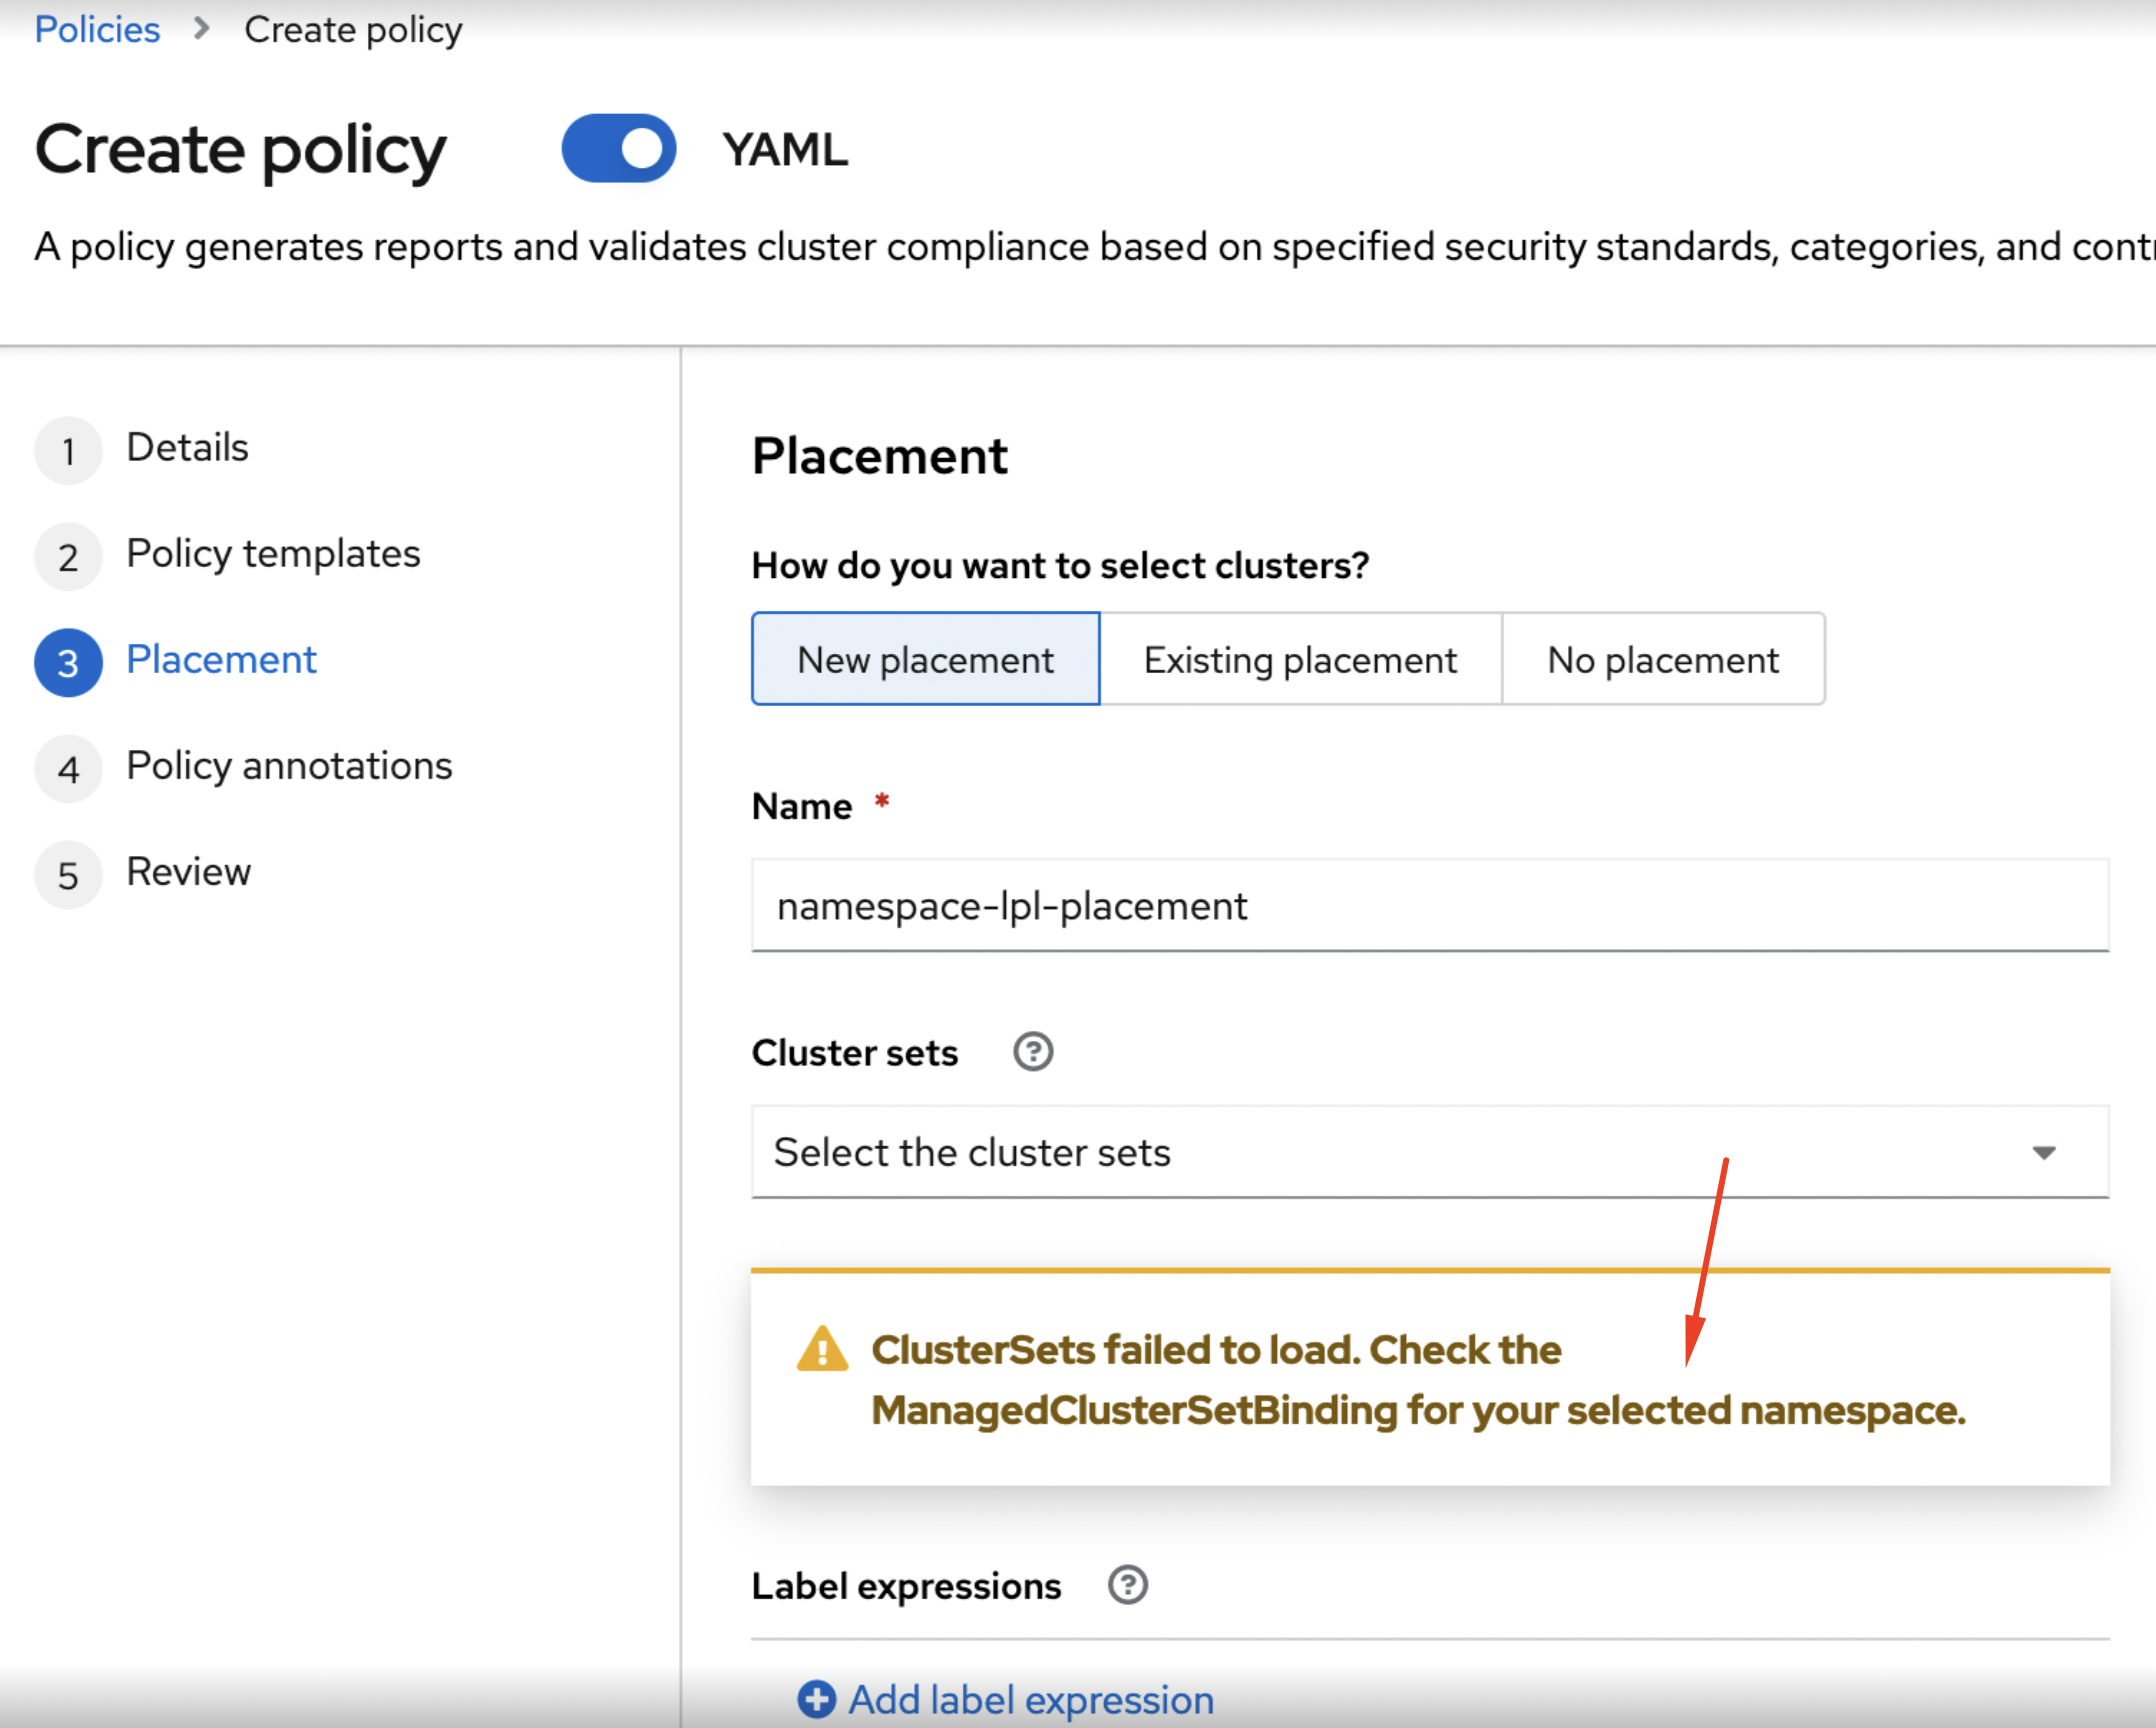This screenshot has width=2156, height=1728.
Task: Click Cluster sets help icon
Action: click(x=1033, y=1052)
